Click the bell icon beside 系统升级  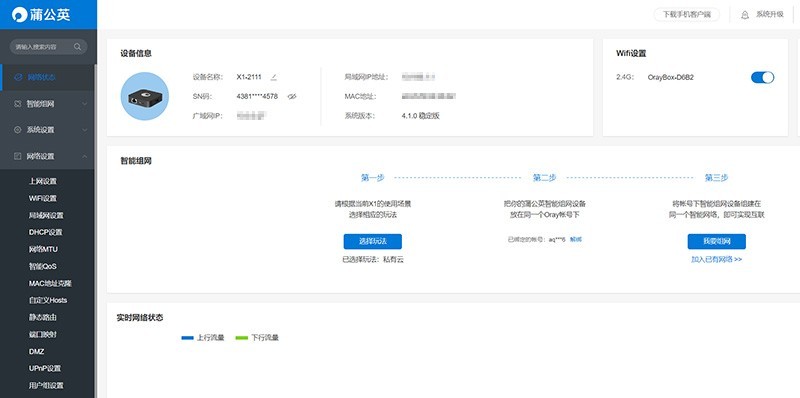click(x=745, y=15)
